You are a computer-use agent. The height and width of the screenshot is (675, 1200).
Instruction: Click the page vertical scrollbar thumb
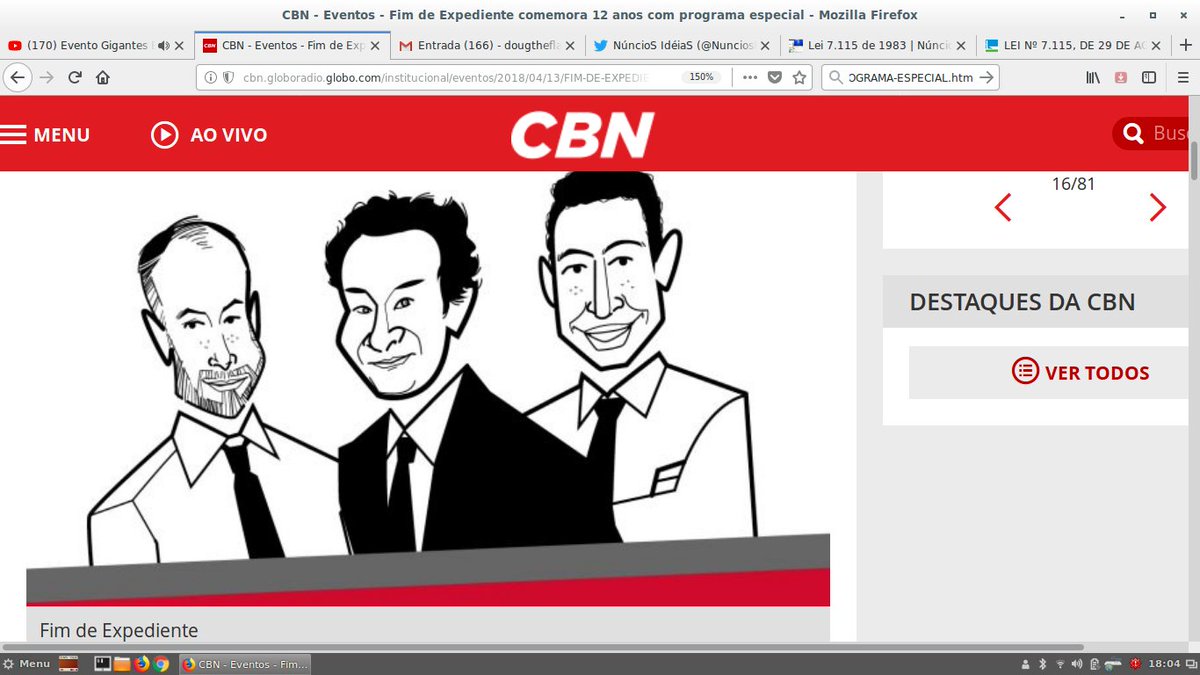[1194, 160]
